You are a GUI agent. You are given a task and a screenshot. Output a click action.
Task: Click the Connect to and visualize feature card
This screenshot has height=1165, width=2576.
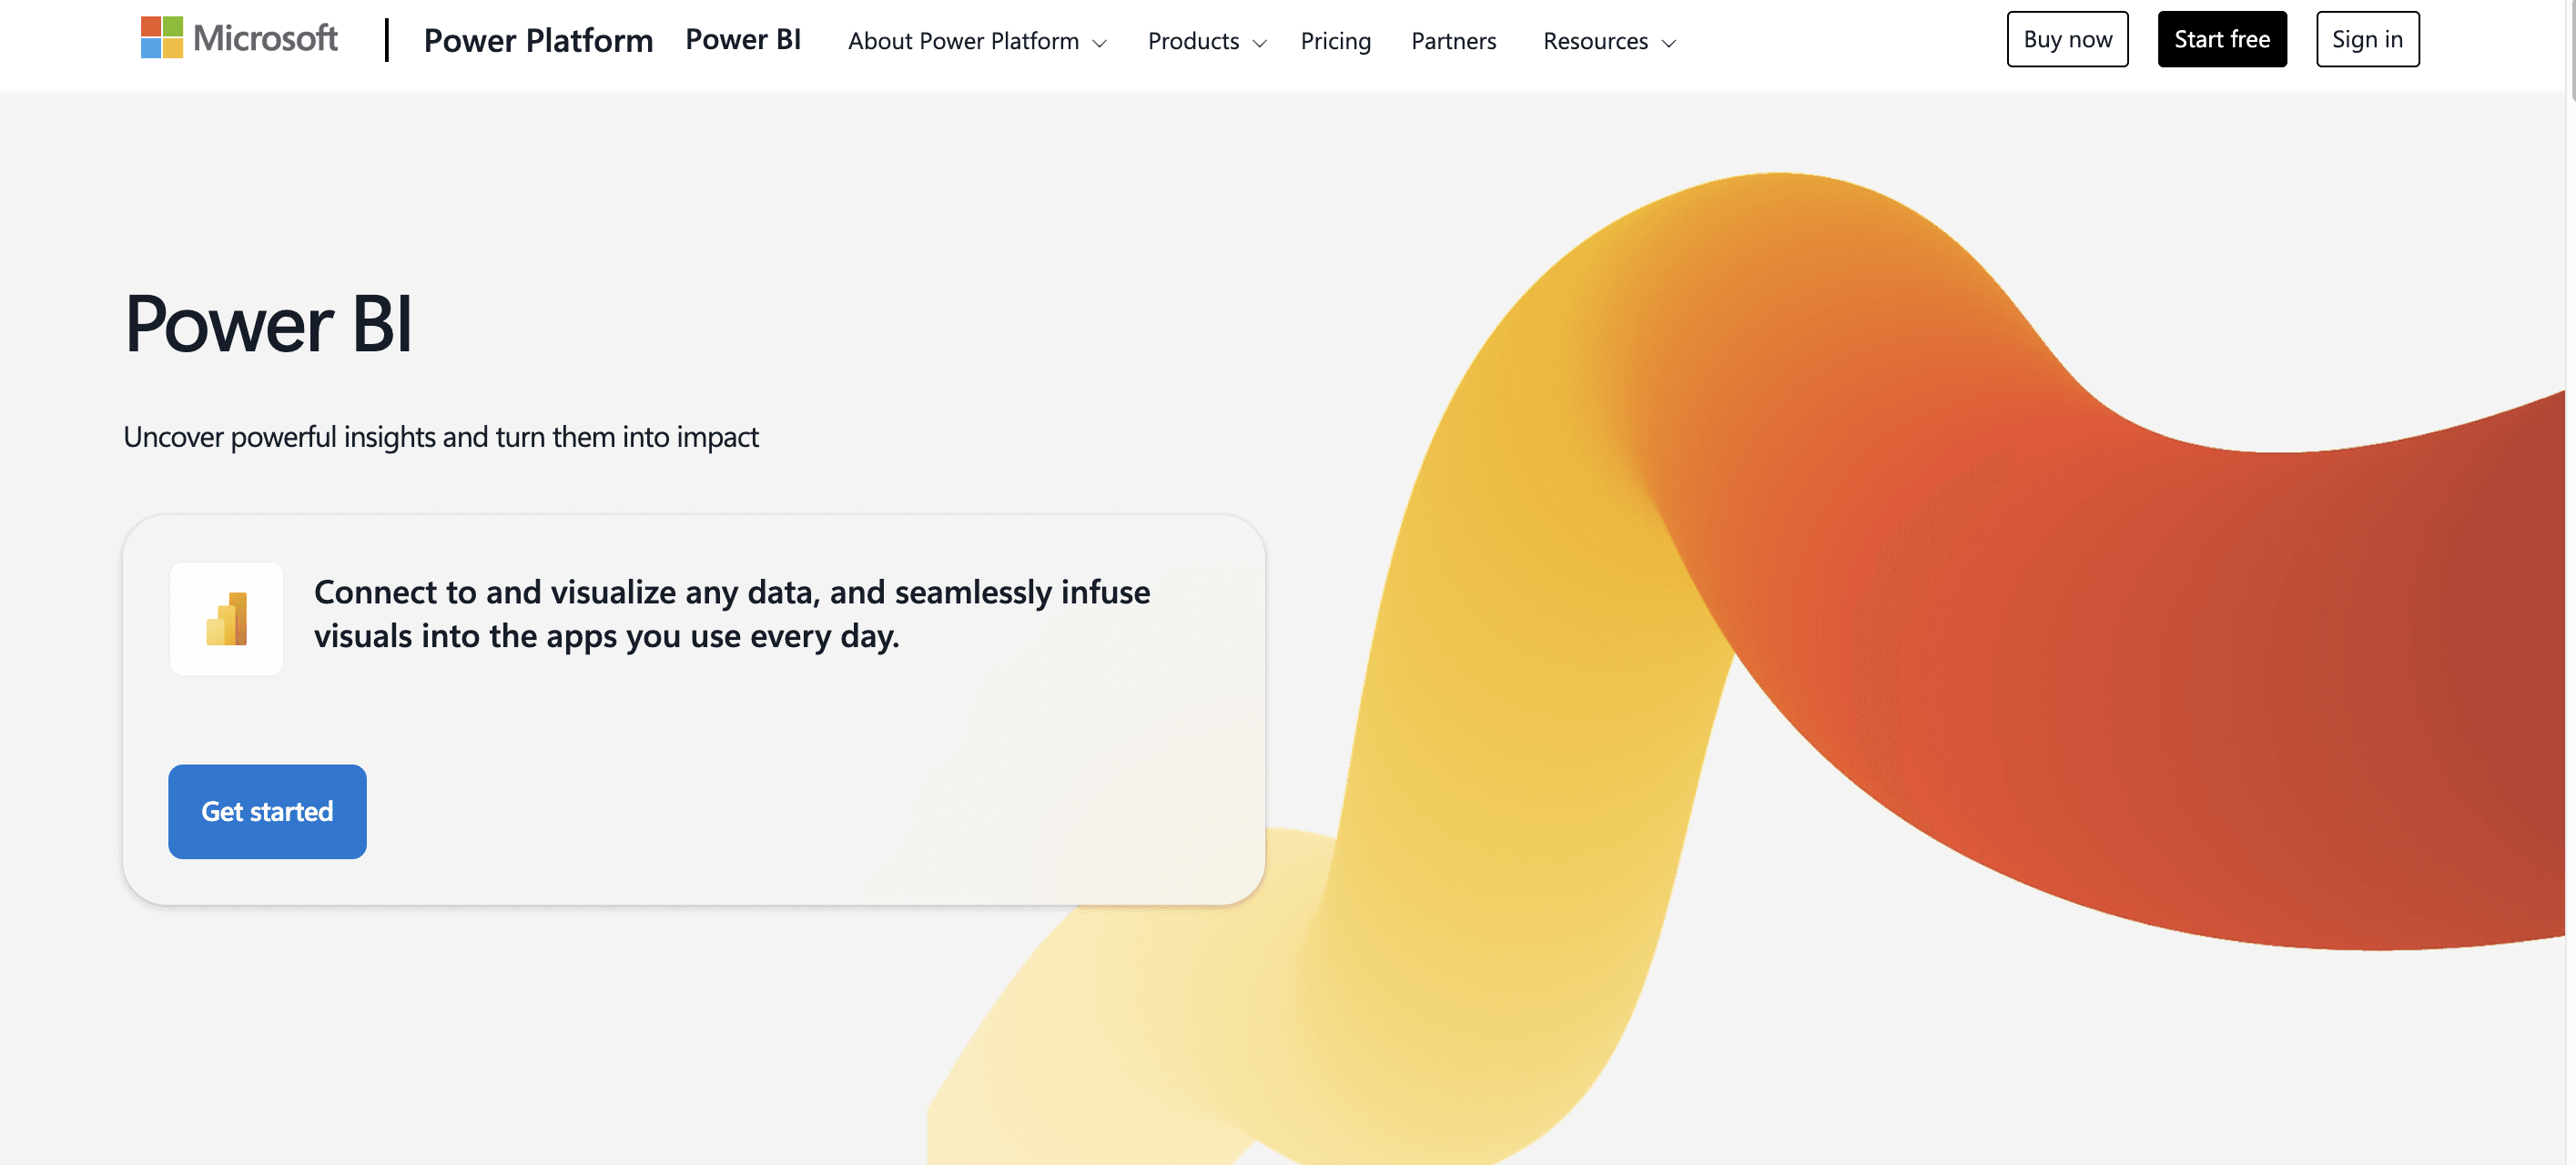tap(694, 710)
